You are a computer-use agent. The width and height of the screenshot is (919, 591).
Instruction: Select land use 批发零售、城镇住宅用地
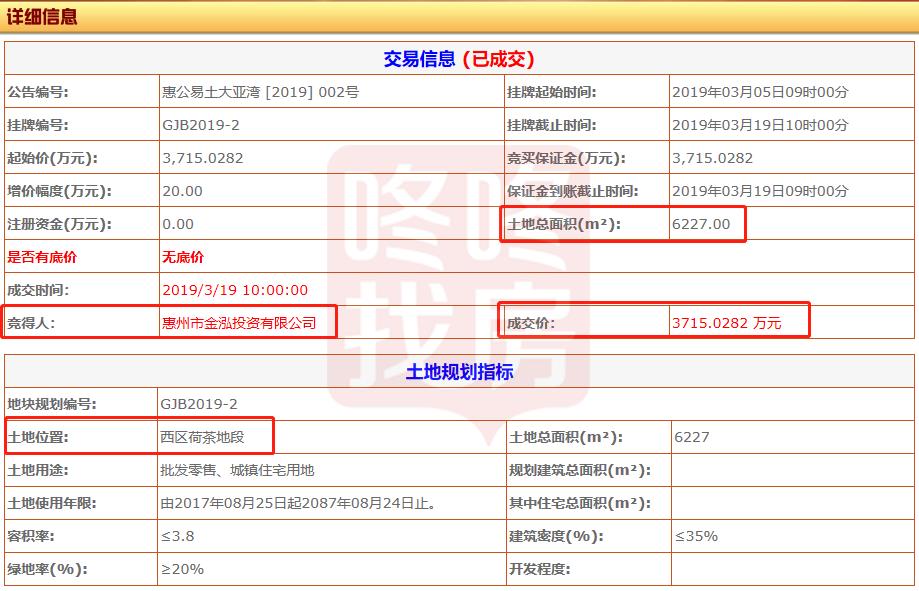(x=237, y=470)
